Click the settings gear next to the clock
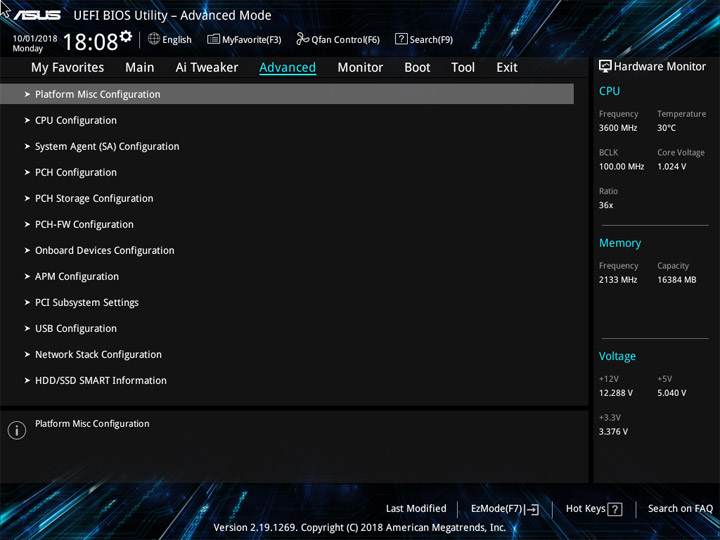 tap(126, 36)
